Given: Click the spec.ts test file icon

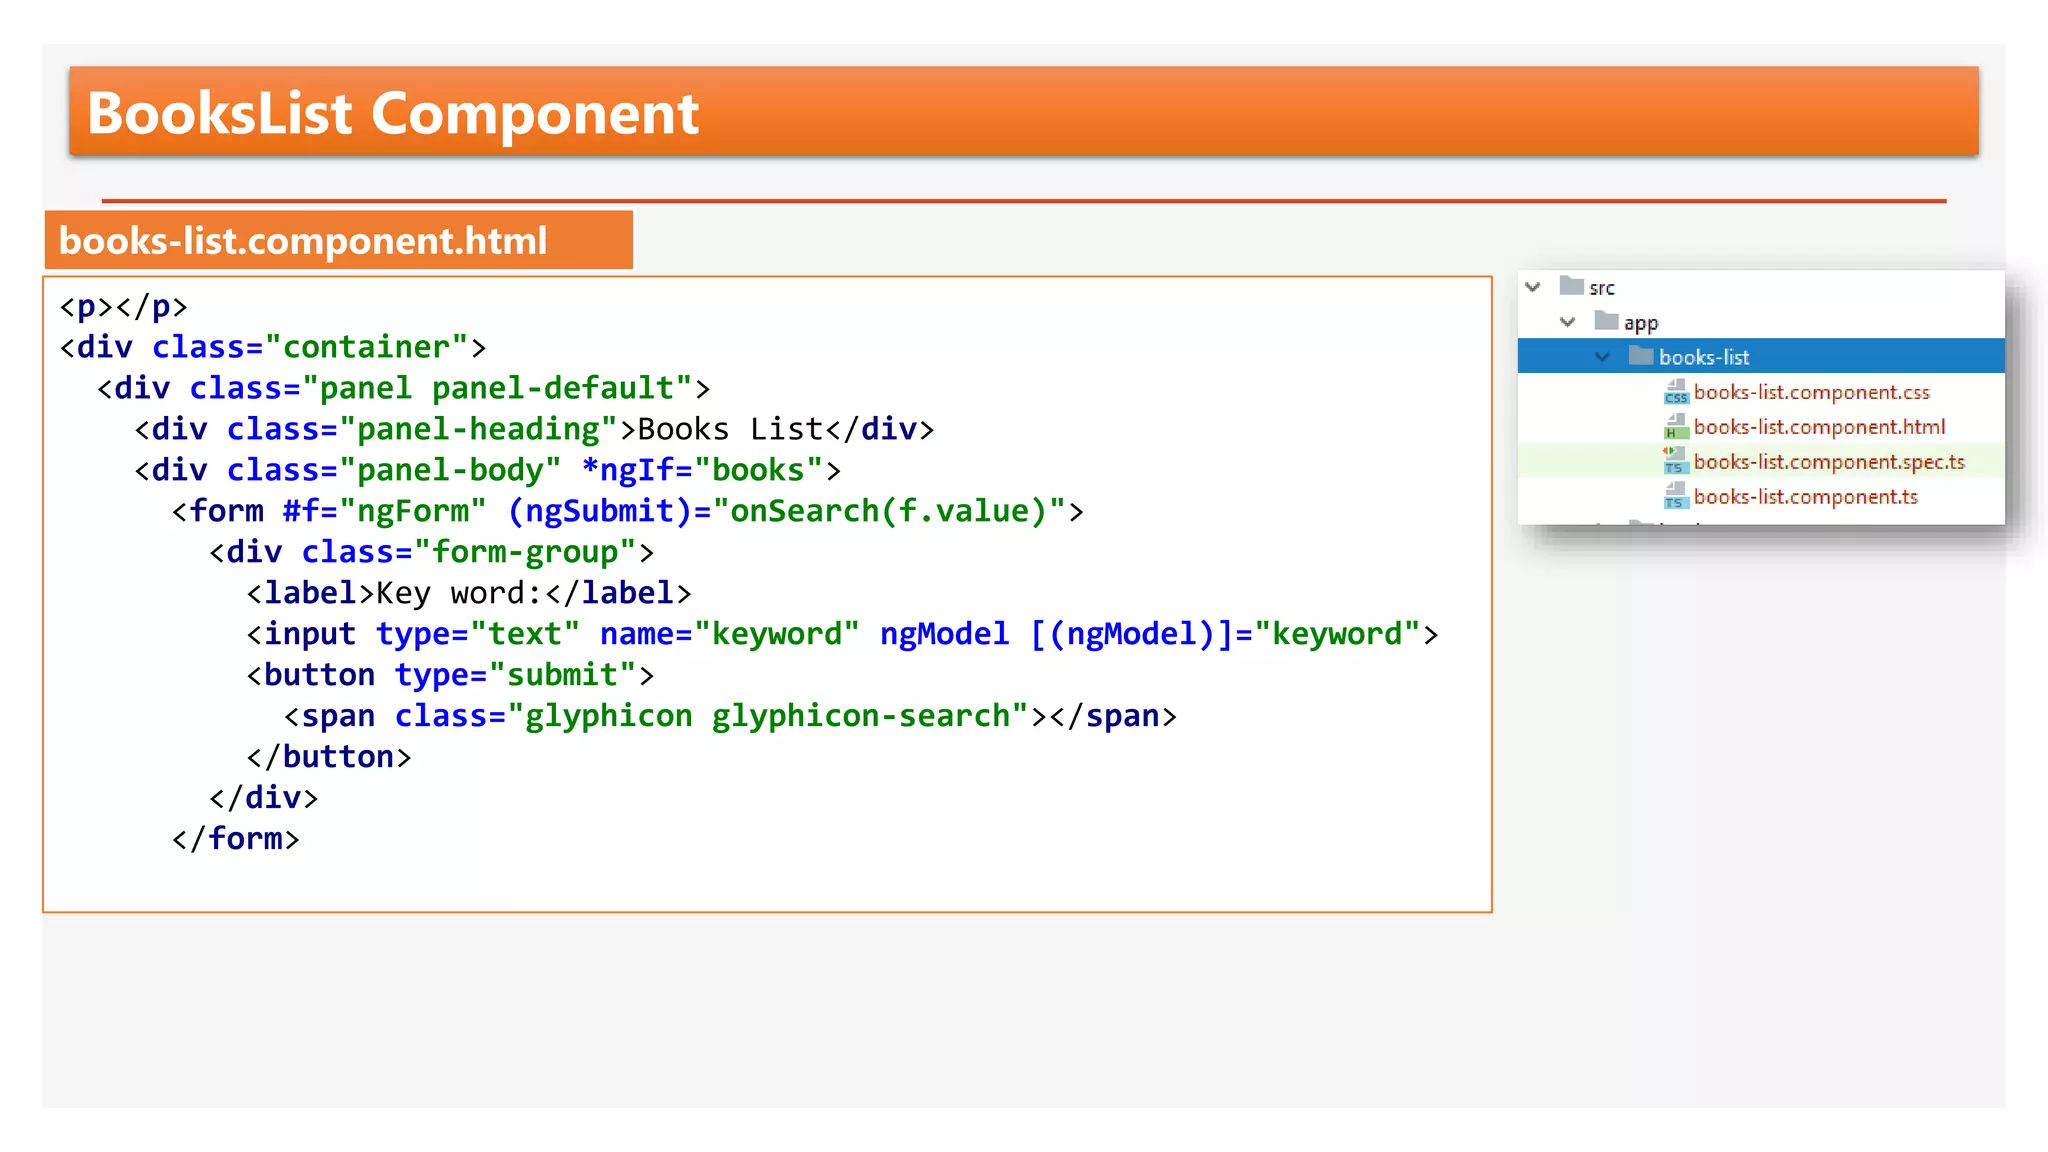Looking at the screenshot, I should coord(1676,461).
